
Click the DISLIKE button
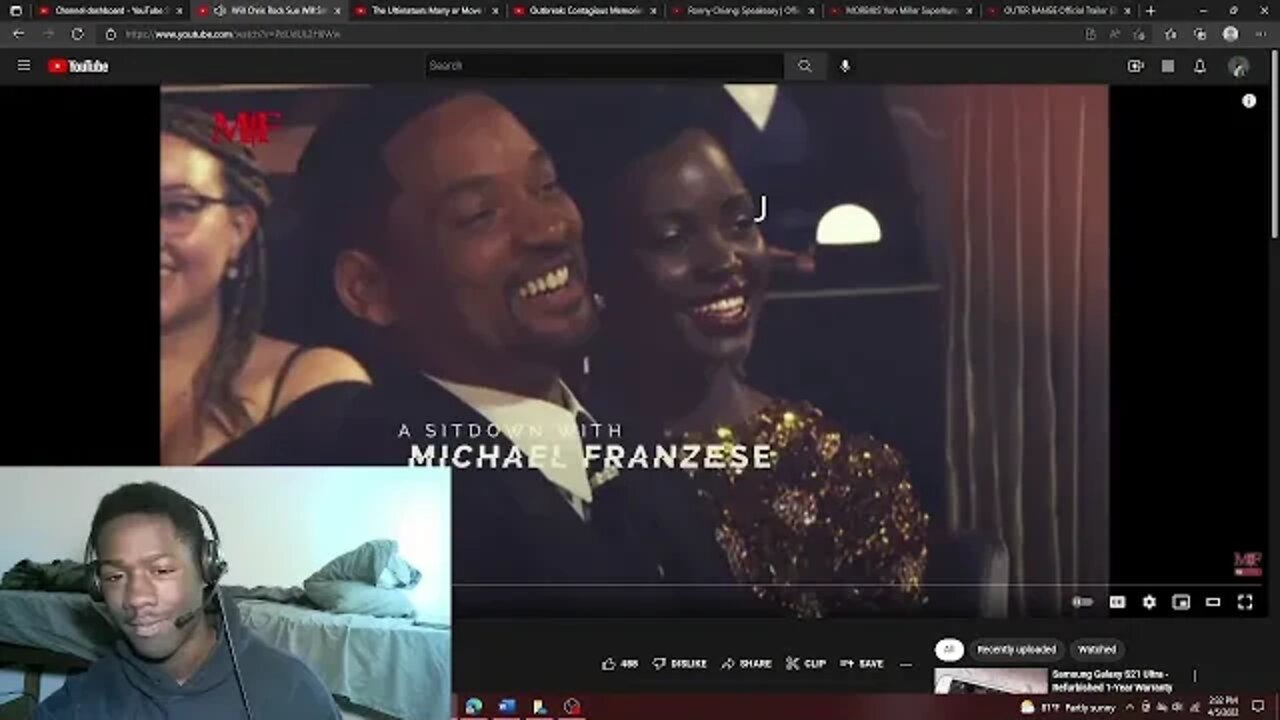click(680, 663)
